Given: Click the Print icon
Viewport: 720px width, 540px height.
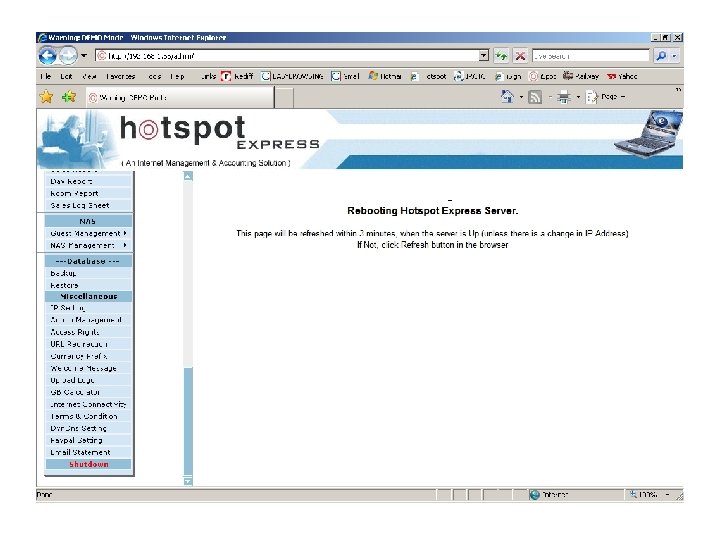Looking at the screenshot, I should pos(564,97).
